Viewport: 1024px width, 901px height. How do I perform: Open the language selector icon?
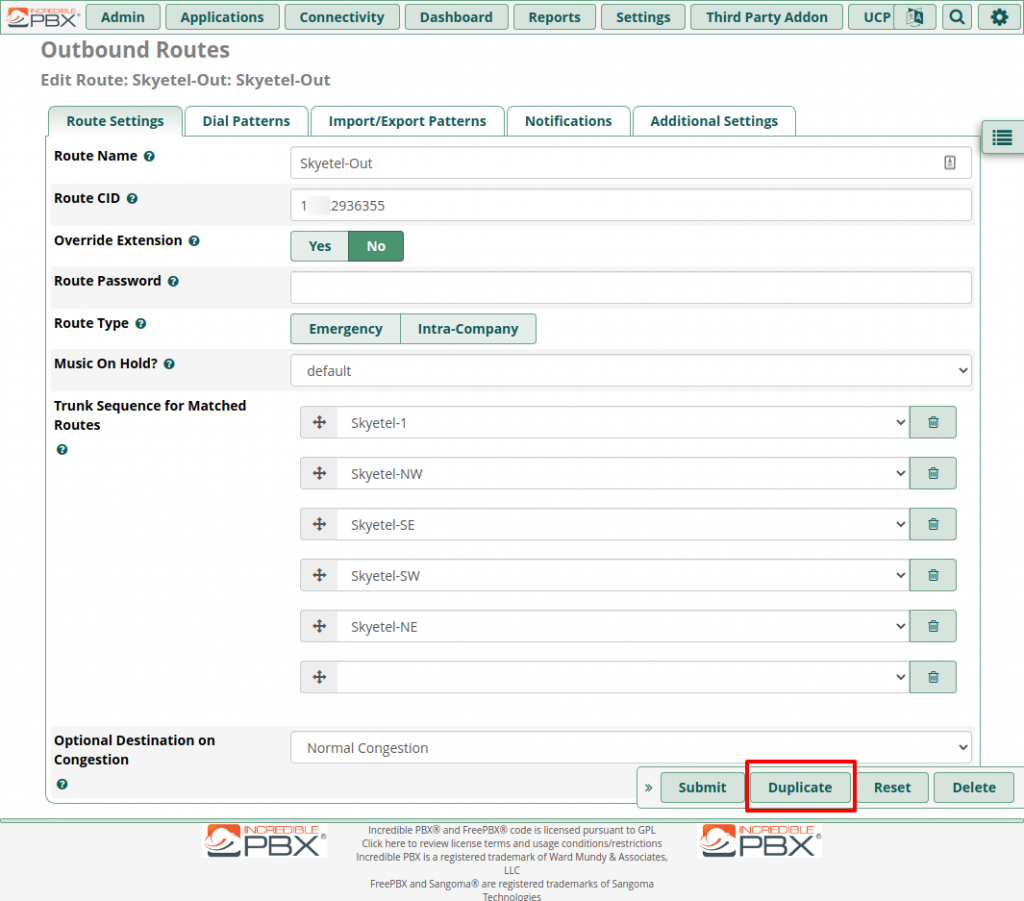(915, 17)
